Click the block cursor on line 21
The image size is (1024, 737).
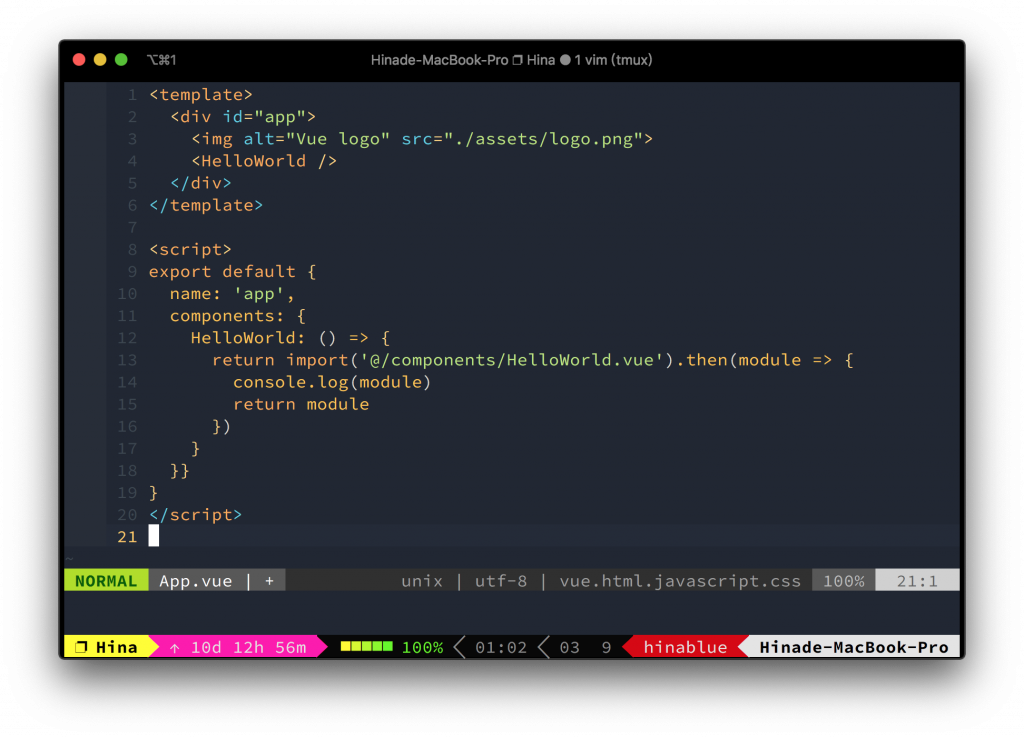(153, 536)
